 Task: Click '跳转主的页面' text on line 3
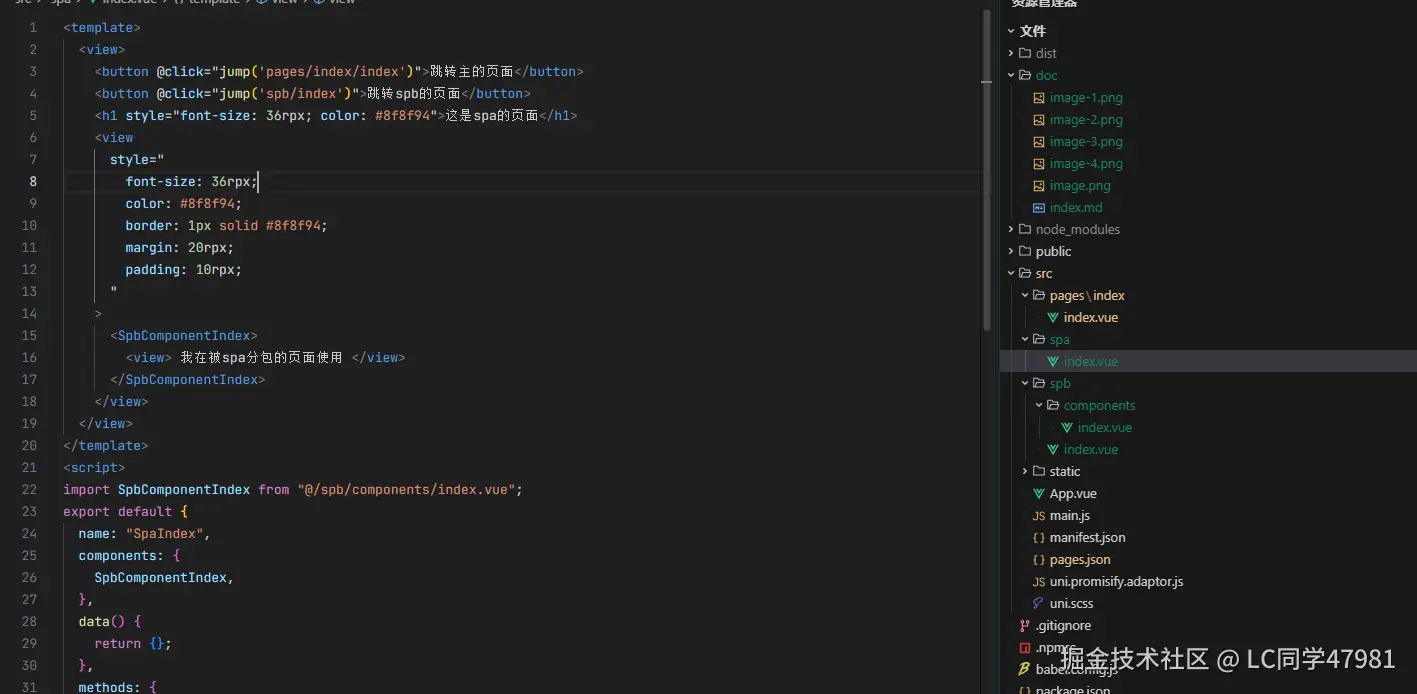[471, 71]
